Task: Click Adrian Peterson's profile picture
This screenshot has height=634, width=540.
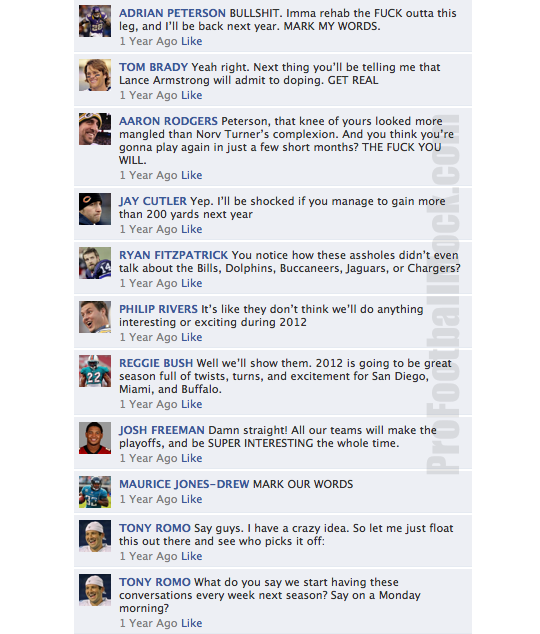Action: pyautogui.click(x=95, y=21)
